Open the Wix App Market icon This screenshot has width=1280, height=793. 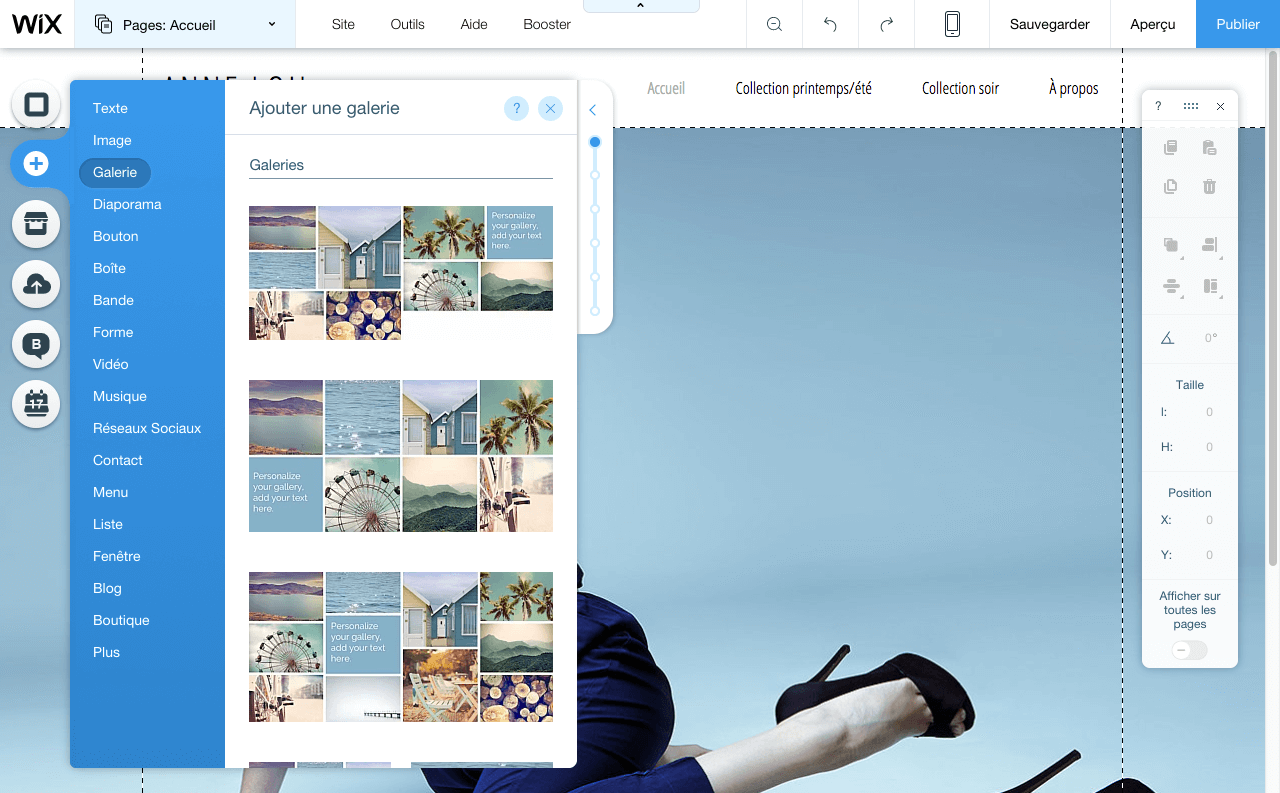pos(36,224)
